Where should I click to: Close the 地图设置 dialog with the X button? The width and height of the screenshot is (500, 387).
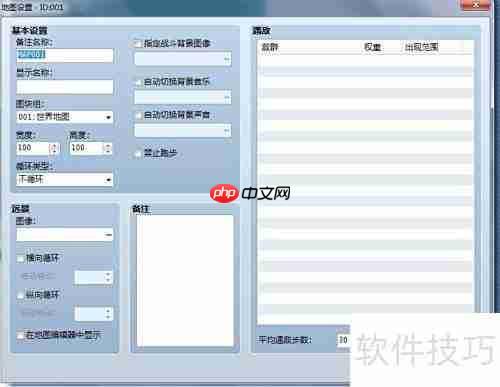(x=476, y=5)
